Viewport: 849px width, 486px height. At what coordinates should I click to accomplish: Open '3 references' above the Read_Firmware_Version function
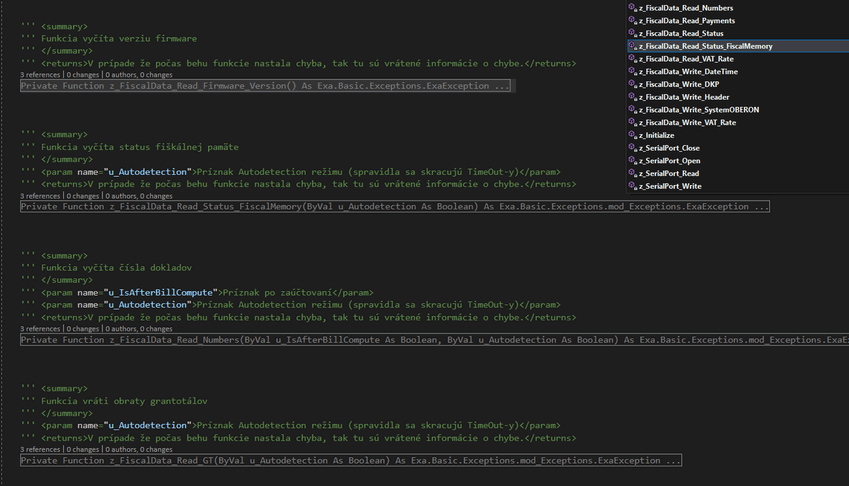click(41, 75)
